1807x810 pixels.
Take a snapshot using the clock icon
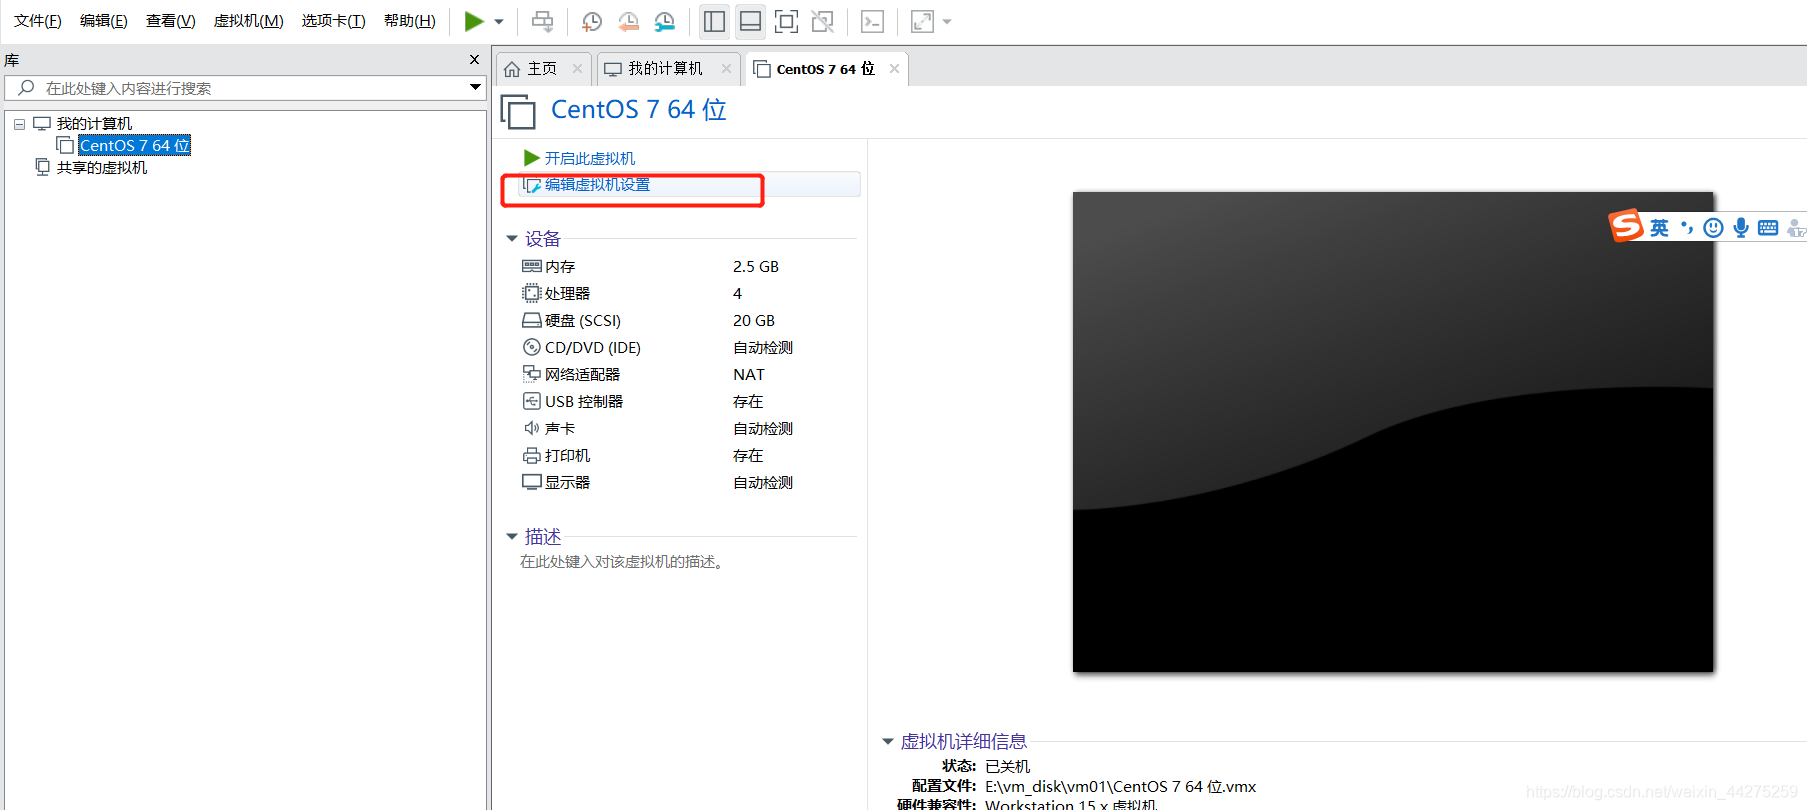tap(592, 21)
